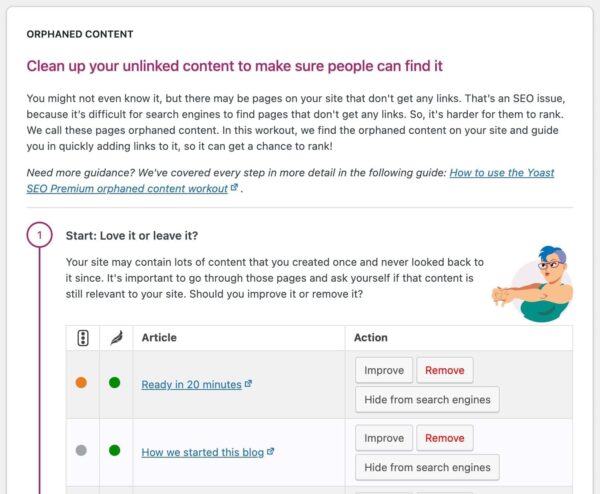Open the How we started this blog link
The width and height of the screenshot is (600, 494).
pos(202,452)
